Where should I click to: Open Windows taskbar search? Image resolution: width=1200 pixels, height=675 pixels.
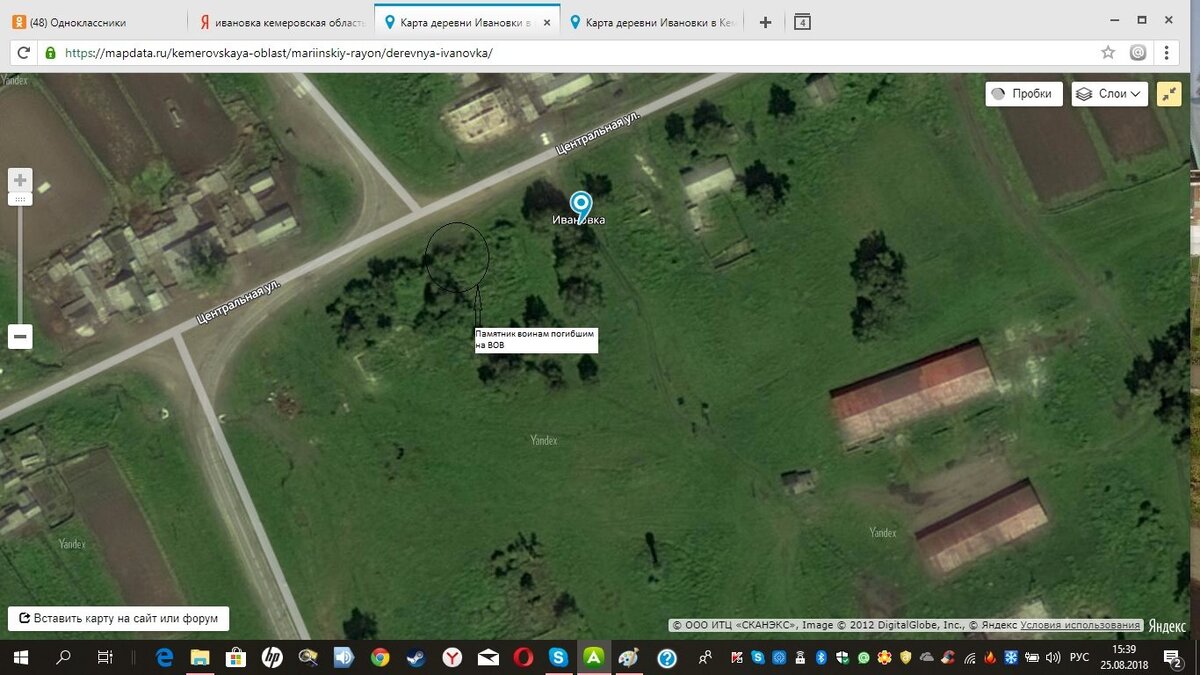(x=63, y=657)
